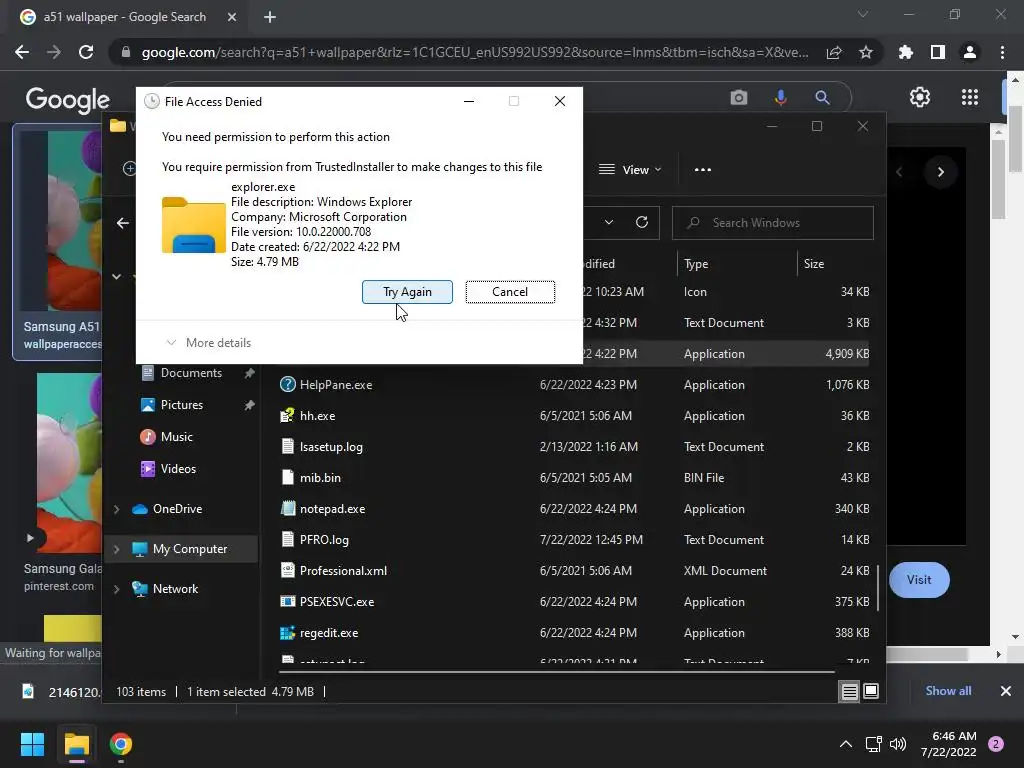Toggle Chrome side panel icon
The height and width of the screenshot is (768, 1024).
coord(938,52)
